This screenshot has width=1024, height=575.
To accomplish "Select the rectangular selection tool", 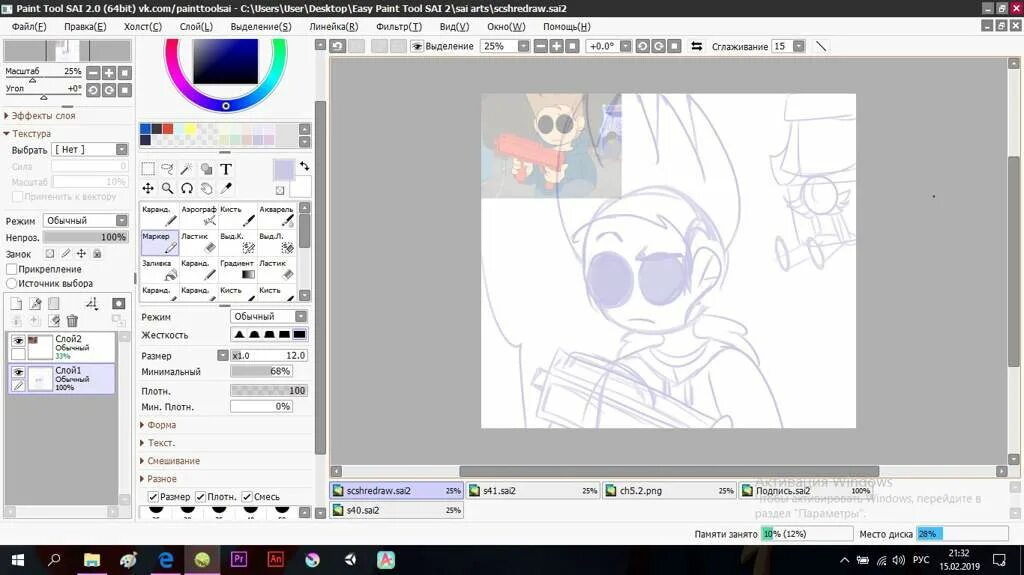I will (148, 169).
